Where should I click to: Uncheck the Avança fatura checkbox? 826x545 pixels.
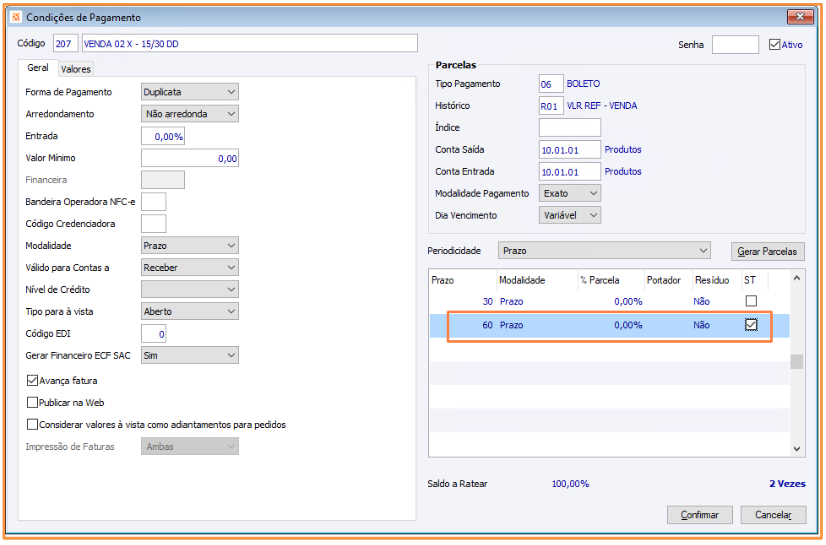(x=32, y=380)
